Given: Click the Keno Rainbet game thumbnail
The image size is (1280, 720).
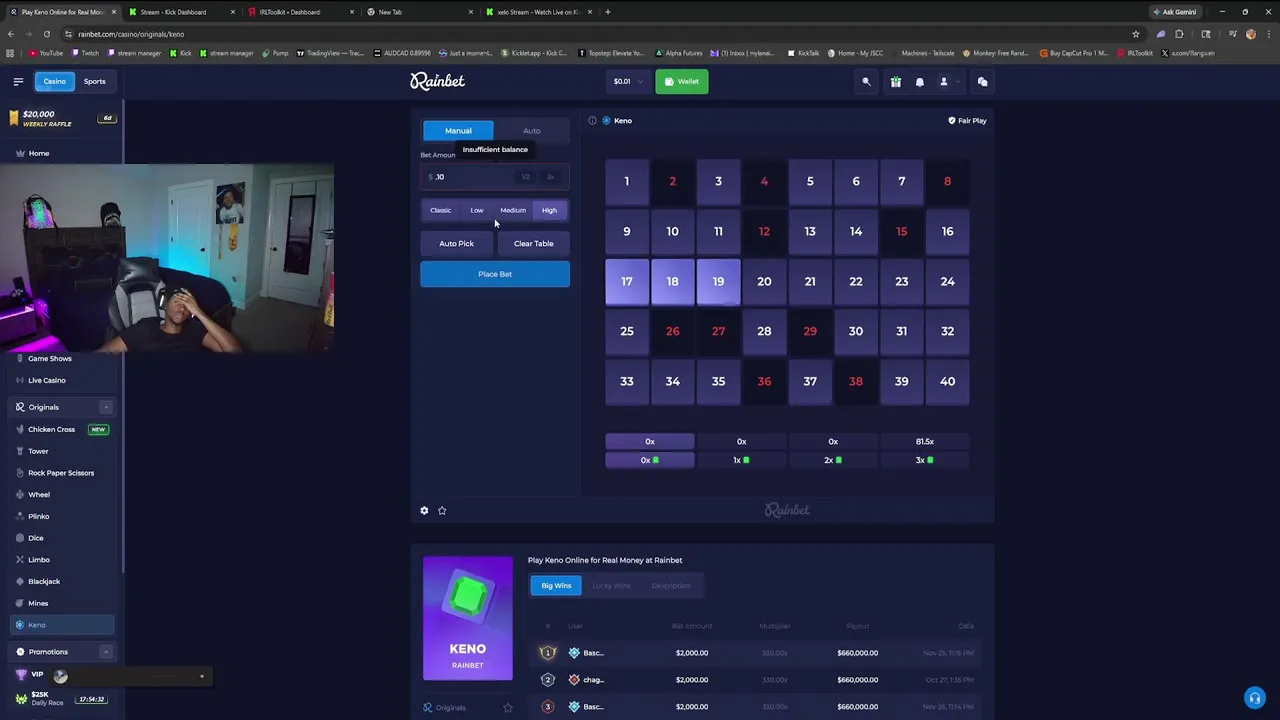Looking at the screenshot, I should (x=467, y=618).
